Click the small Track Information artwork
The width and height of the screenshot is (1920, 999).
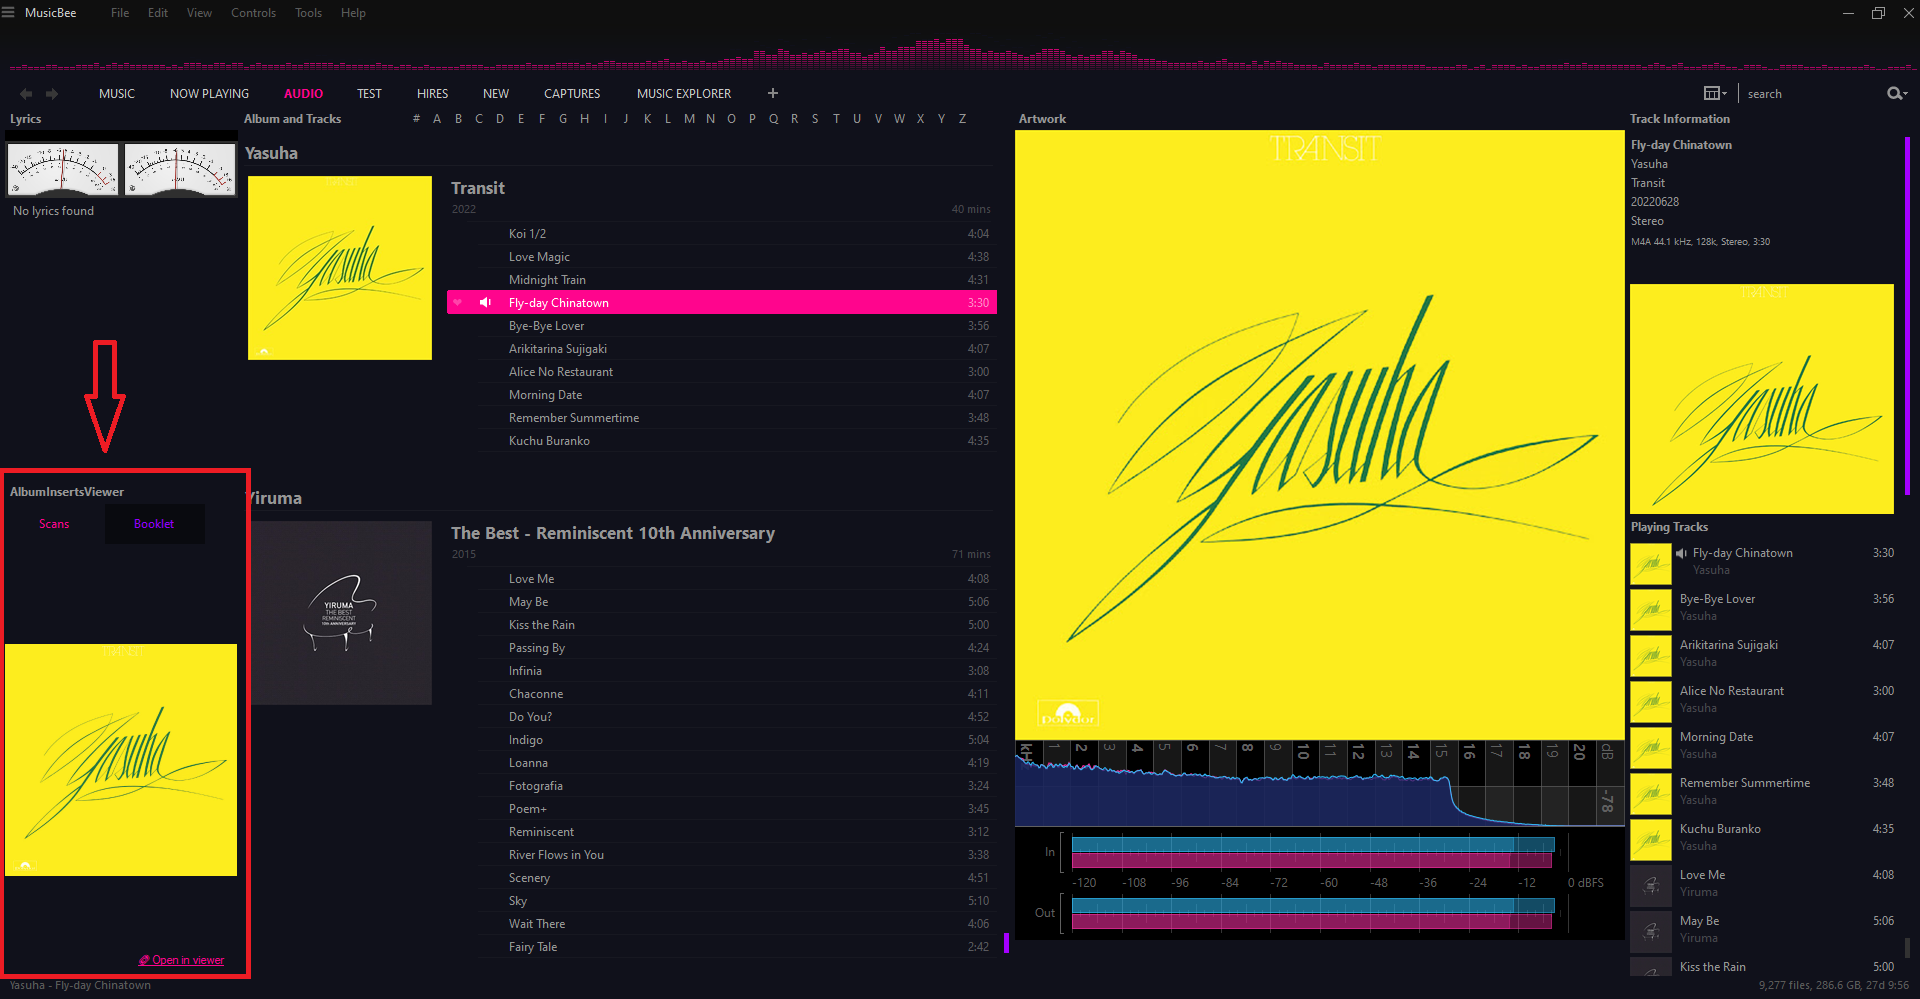coord(1762,399)
